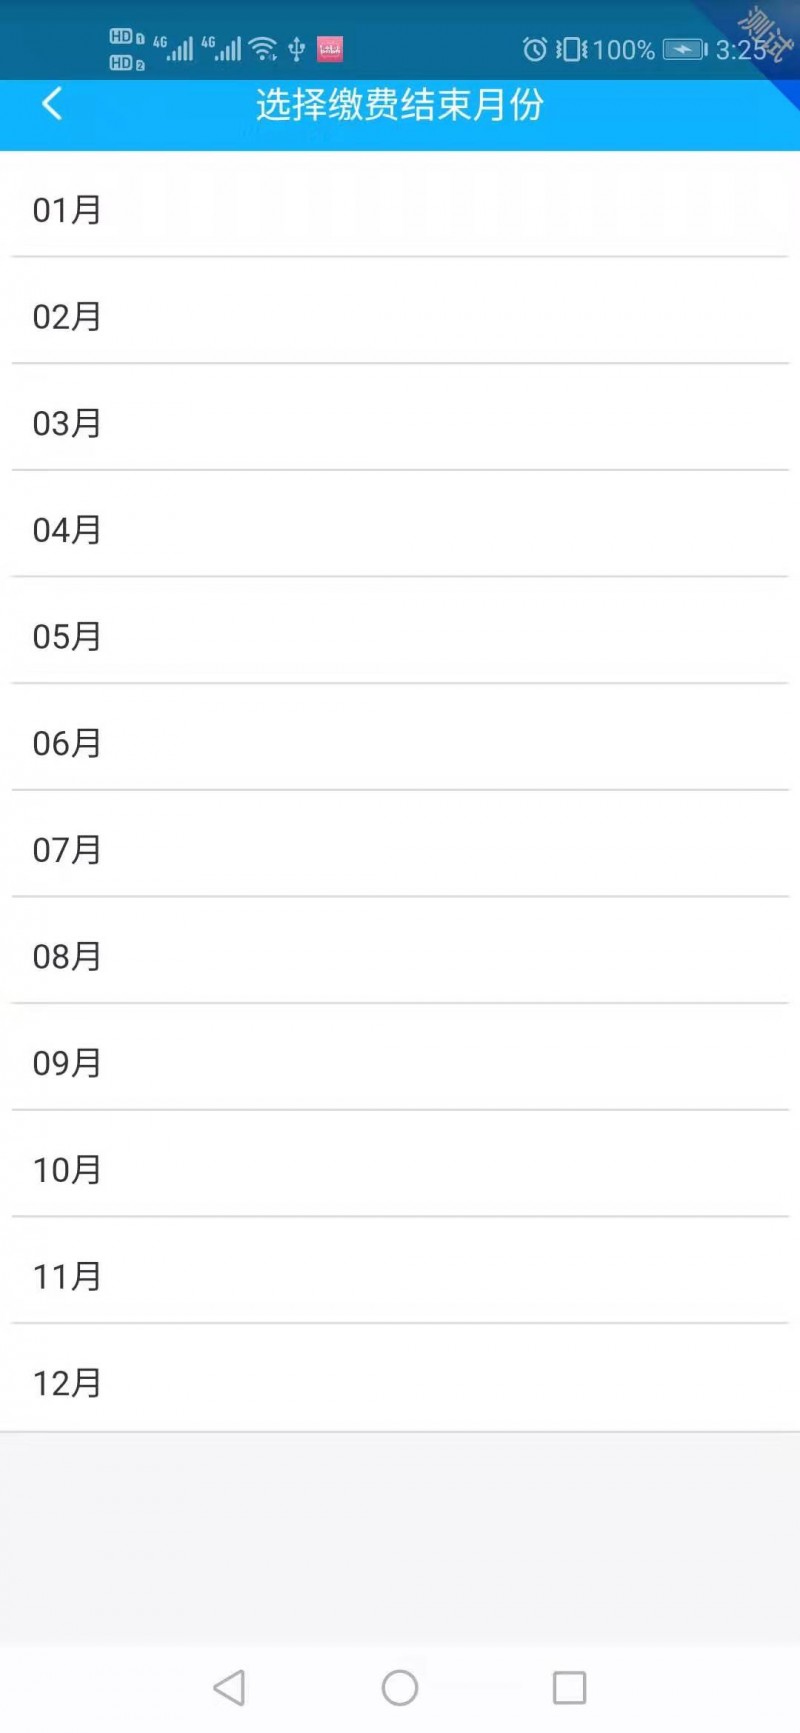
Task: Tap the Android back navigation triangle
Action: (x=229, y=1688)
